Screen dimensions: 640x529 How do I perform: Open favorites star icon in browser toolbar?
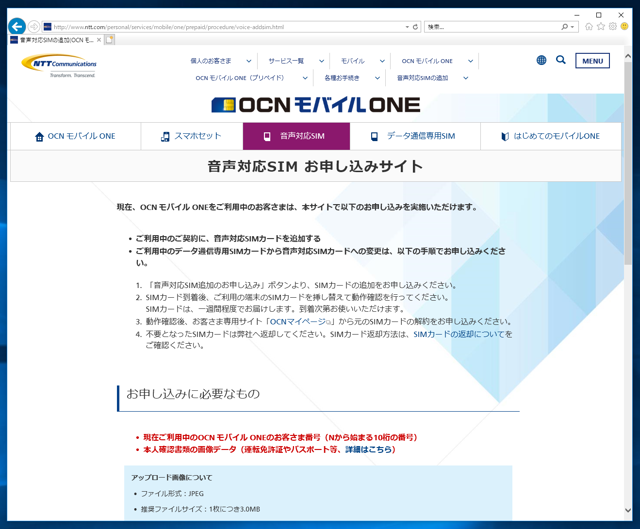click(601, 27)
